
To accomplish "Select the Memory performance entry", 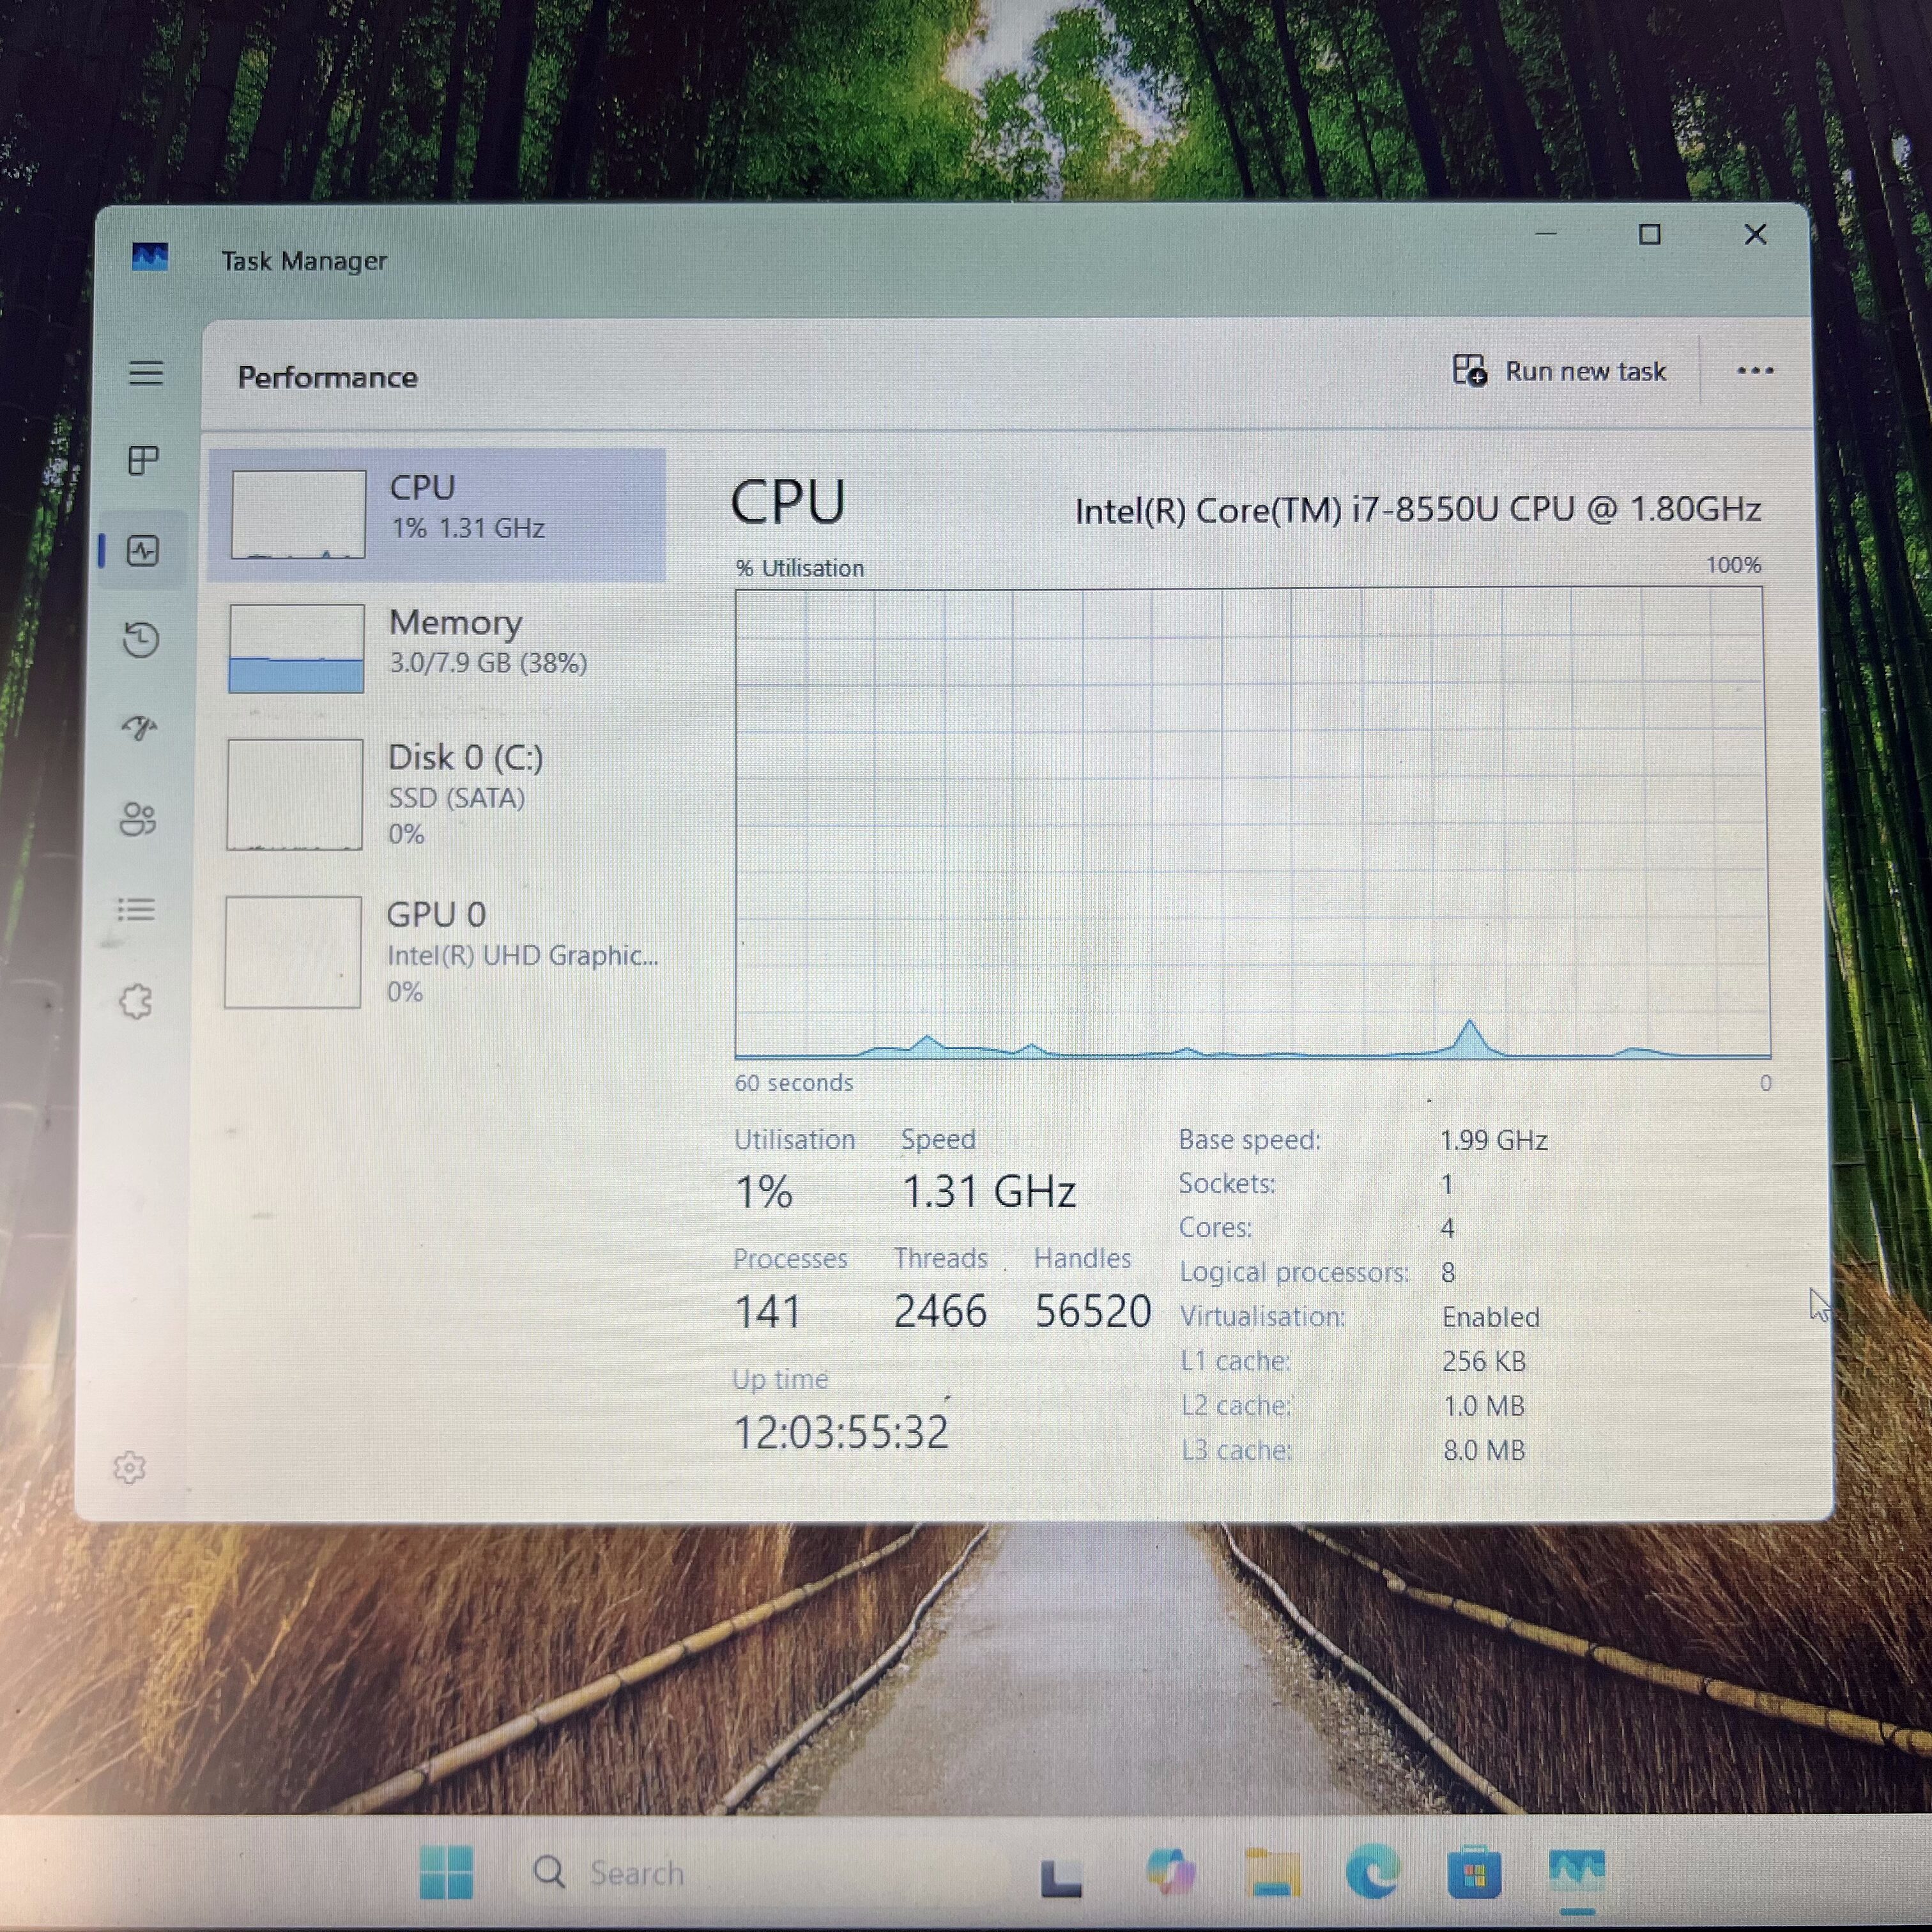I will tap(437, 648).
